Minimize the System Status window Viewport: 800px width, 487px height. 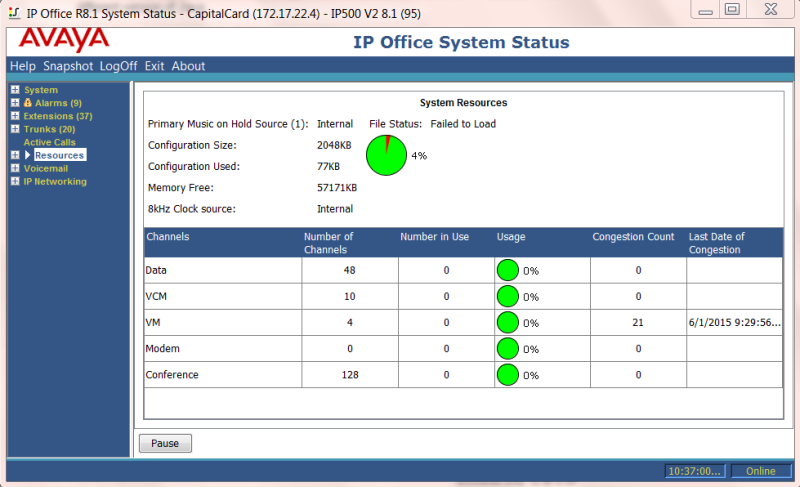pos(706,10)
